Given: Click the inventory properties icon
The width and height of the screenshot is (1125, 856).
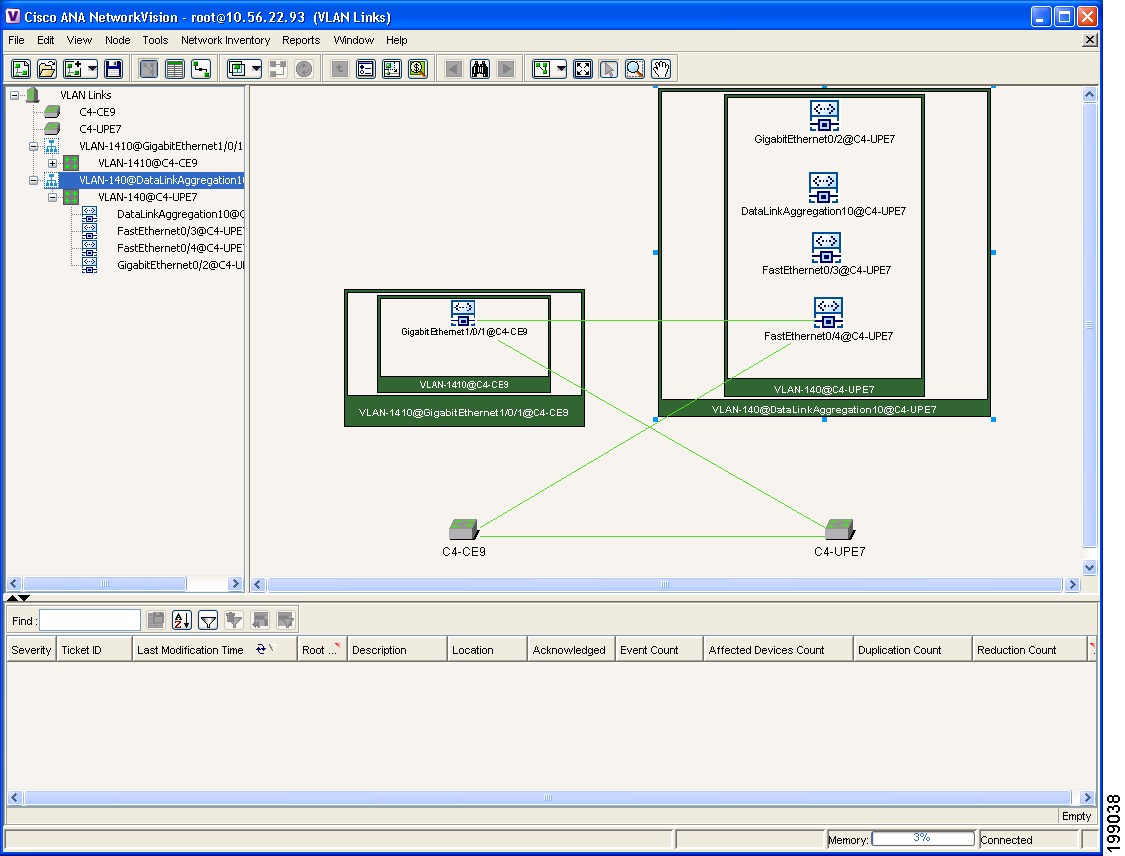Looking at the screenshot, I should pos(366,69).
